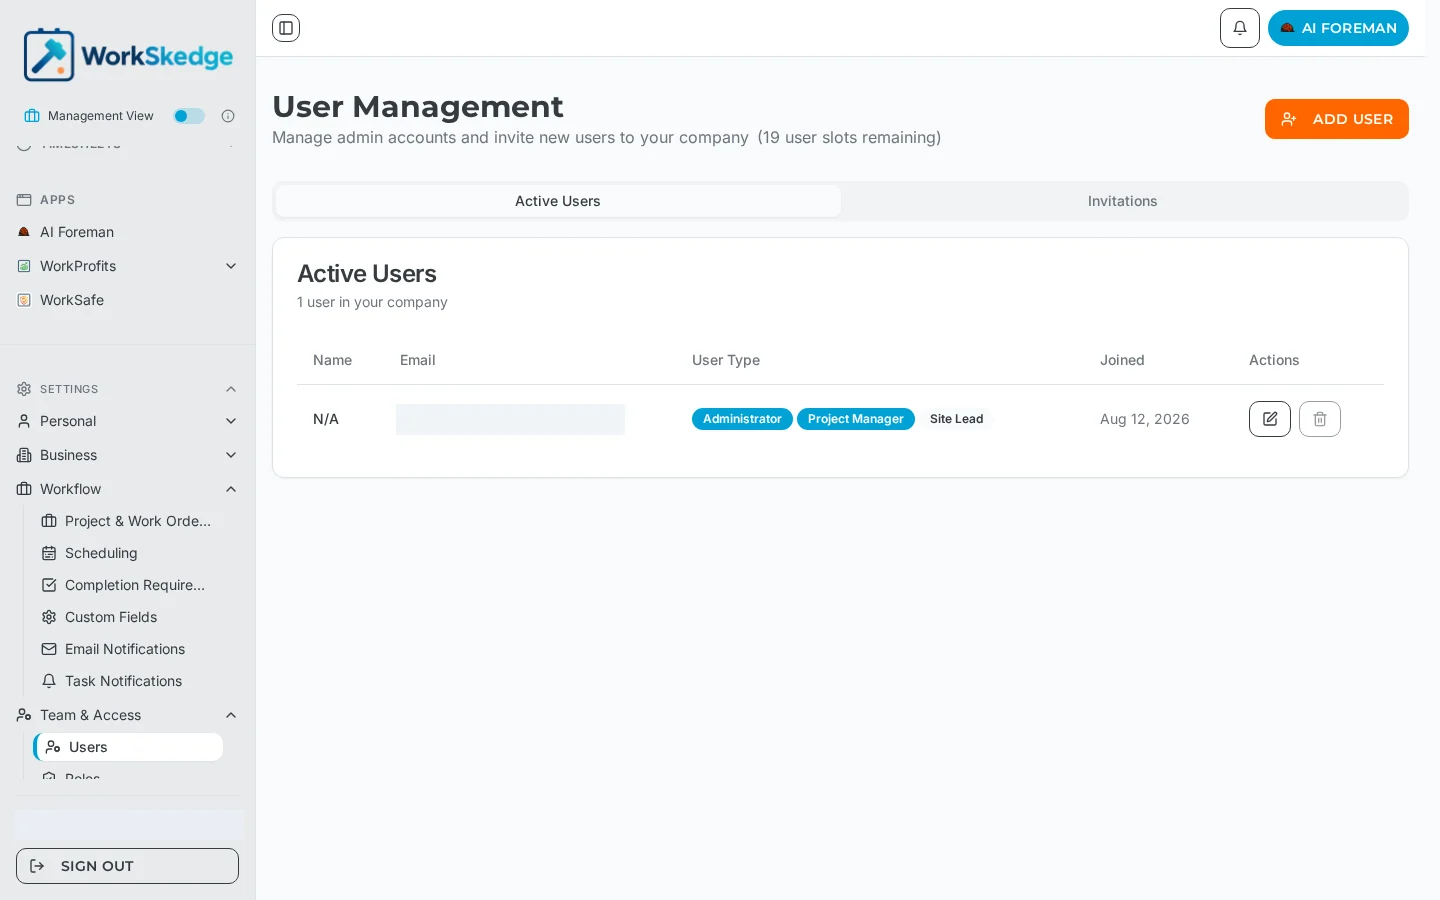Expand the Personal settings chevron

[231, 421]
